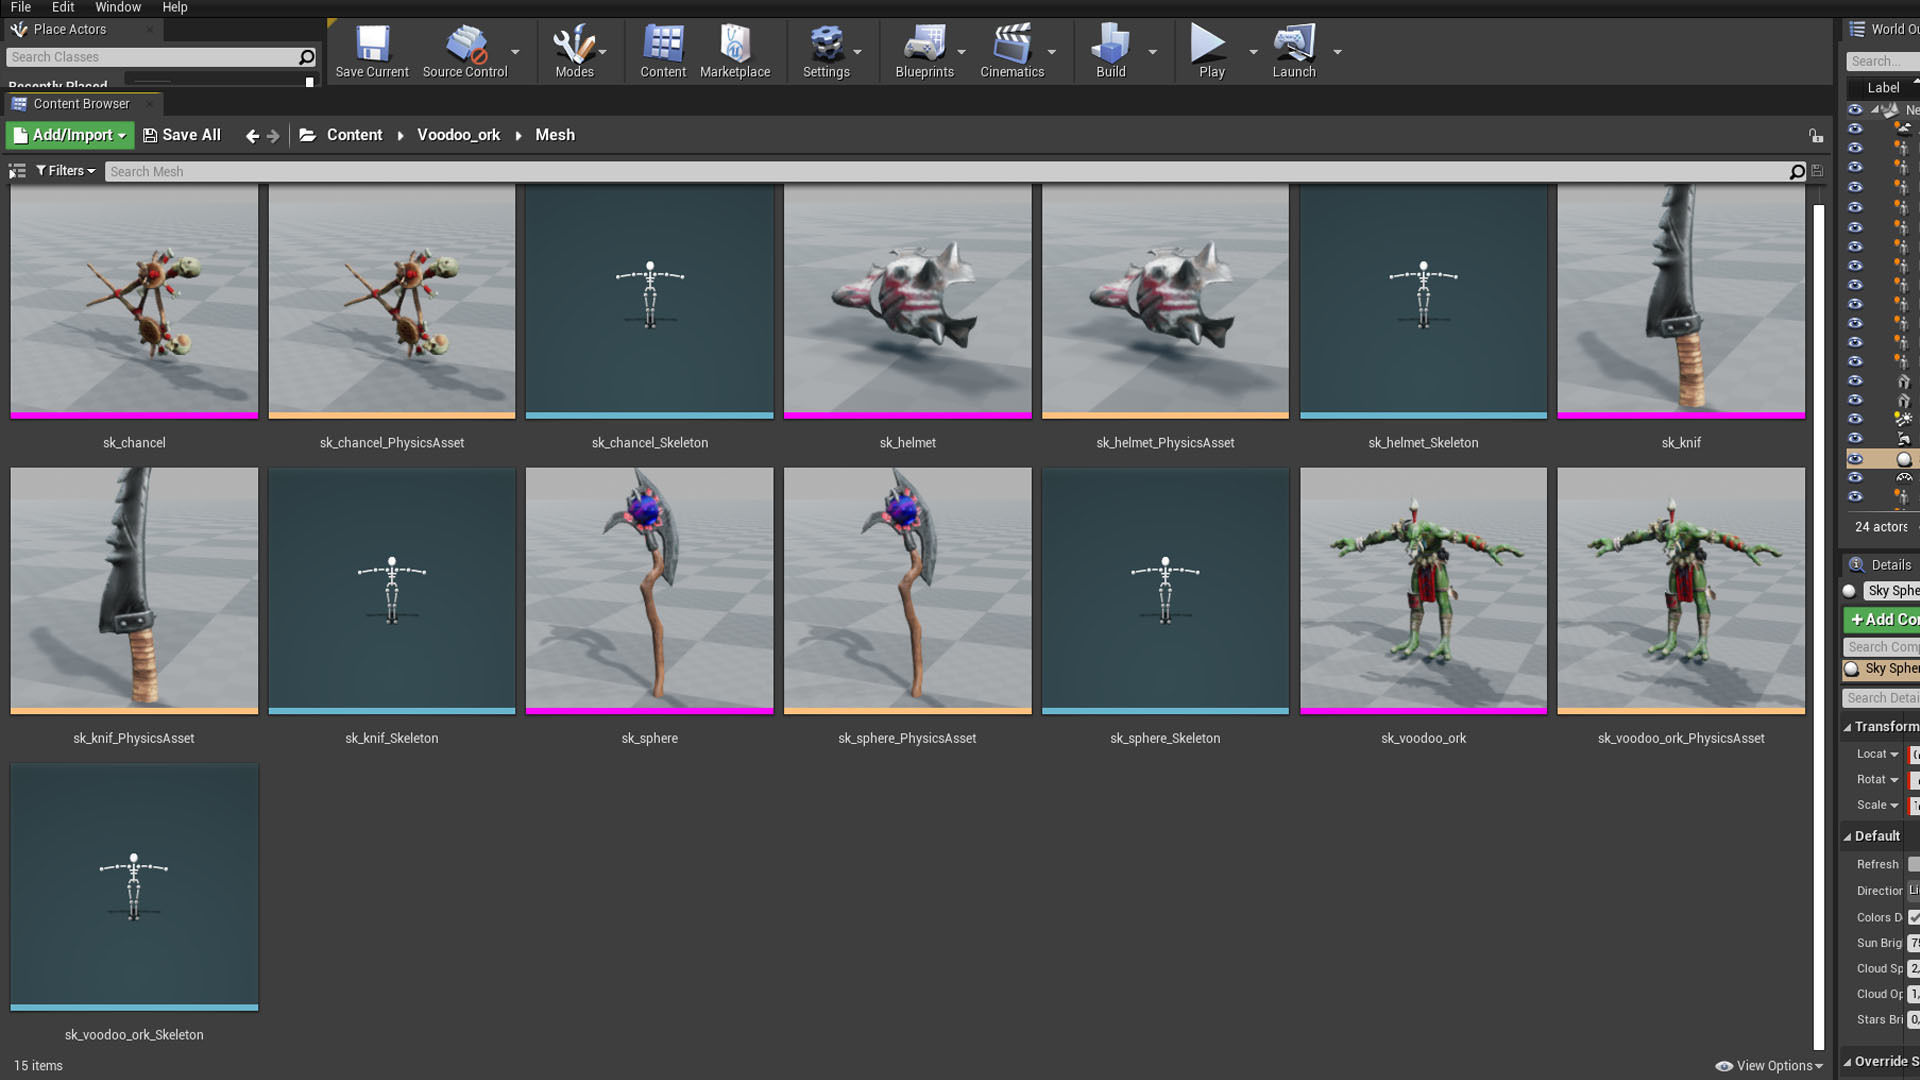The height and width of the screenshot is (1080, 1920).
Task: Select the Content Browser tab
Action: 81,104
